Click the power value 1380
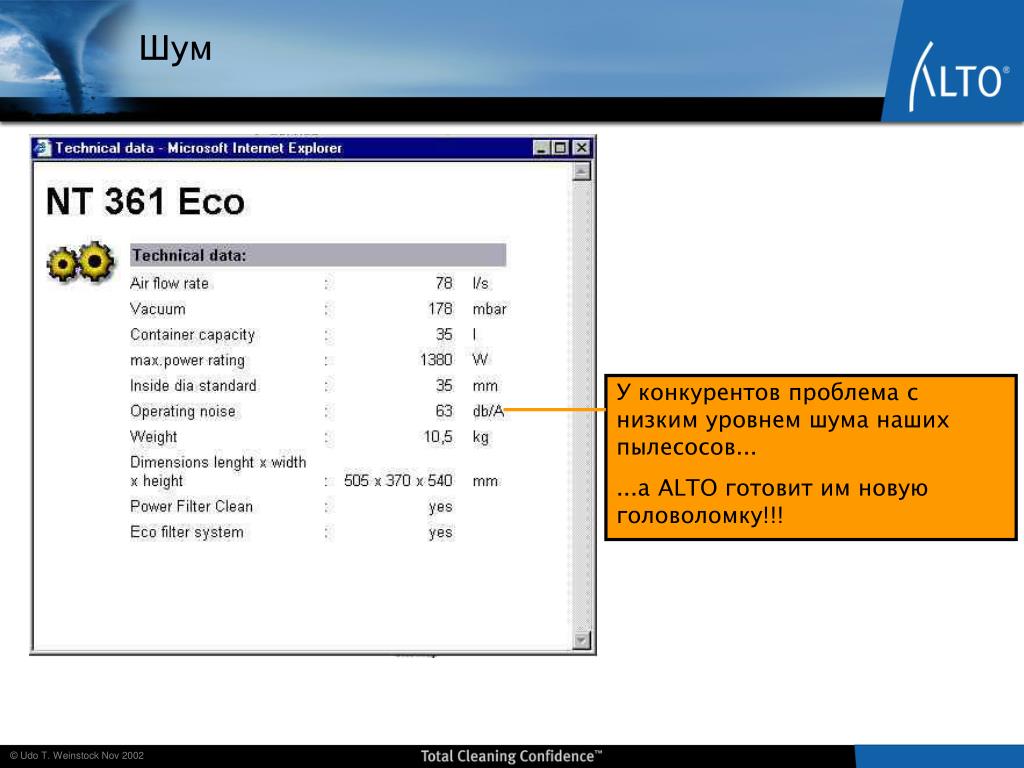Viewport: 1024px width, 768px height. pyautogui.click(x=436, y=360)
